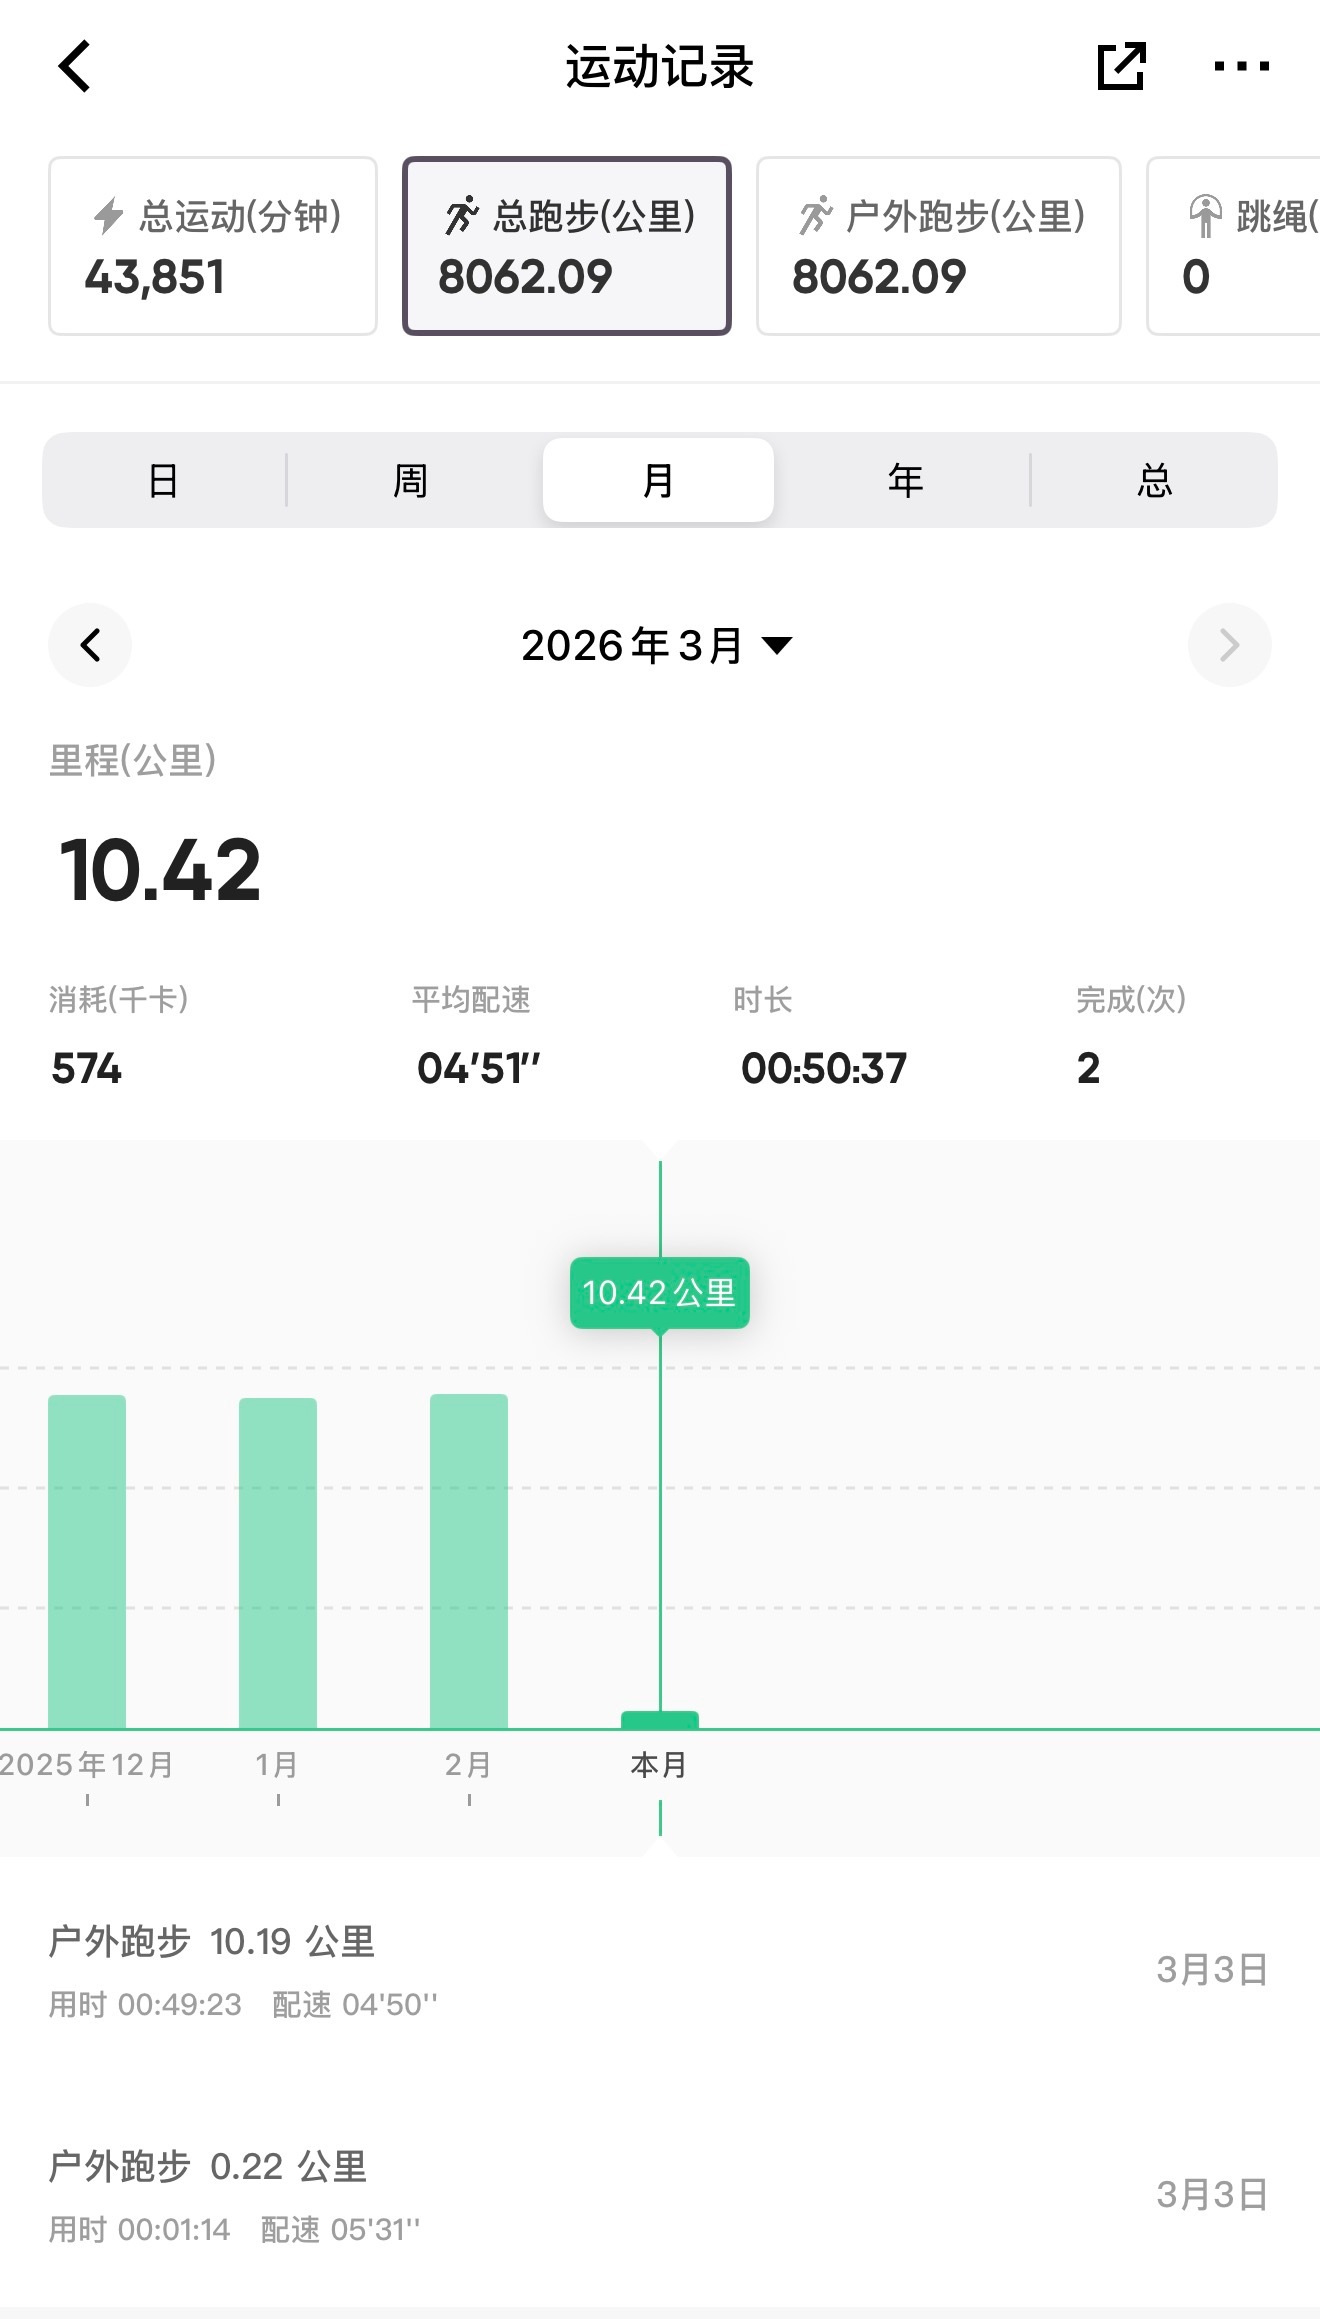
Task: Tap the 10.42公里 chart tooltip
Action: 660,1293
